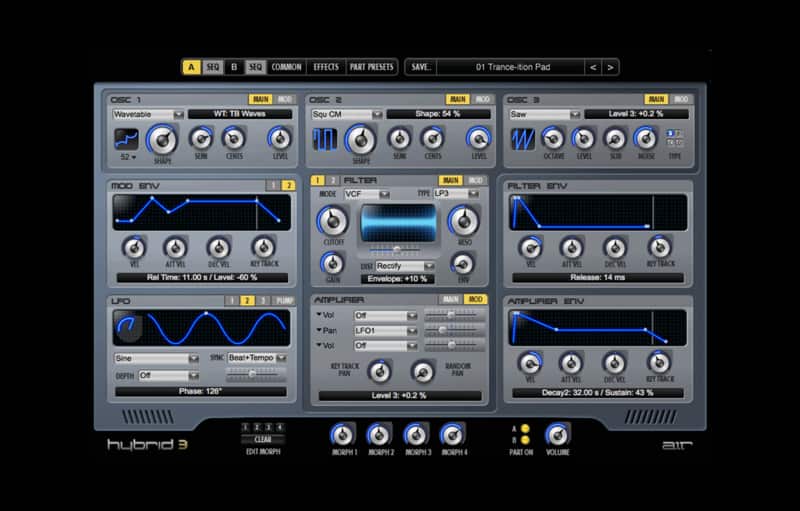This screenshot has width=800, height=511.
Task: Open the EFFECTS tab
Action: point(326,67)
